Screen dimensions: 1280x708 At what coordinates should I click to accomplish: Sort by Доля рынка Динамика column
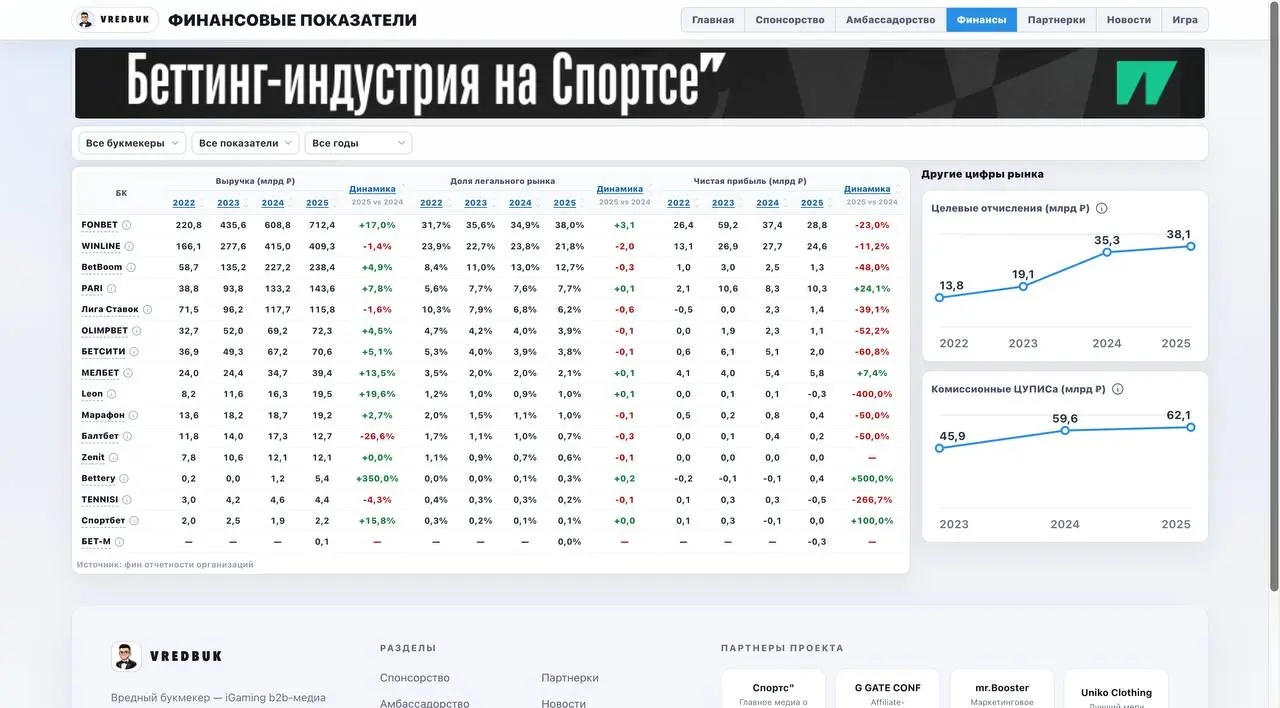tap(622, 189)
